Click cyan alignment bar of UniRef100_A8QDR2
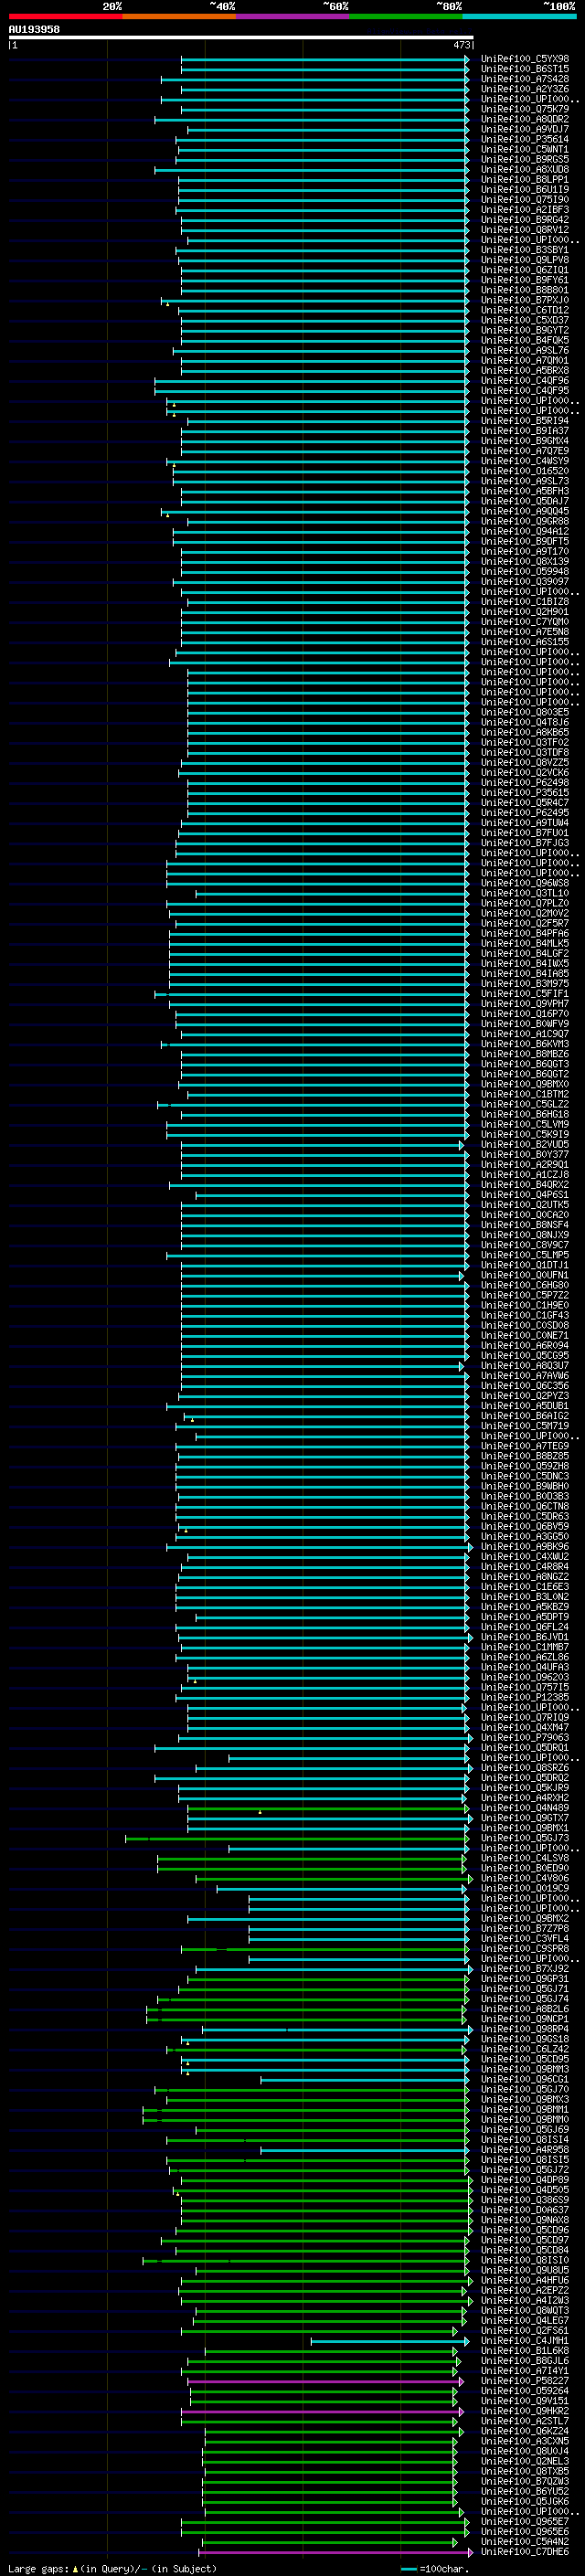Image resolution: width=585 pixels, height=2576 pixels. [311, 119]
